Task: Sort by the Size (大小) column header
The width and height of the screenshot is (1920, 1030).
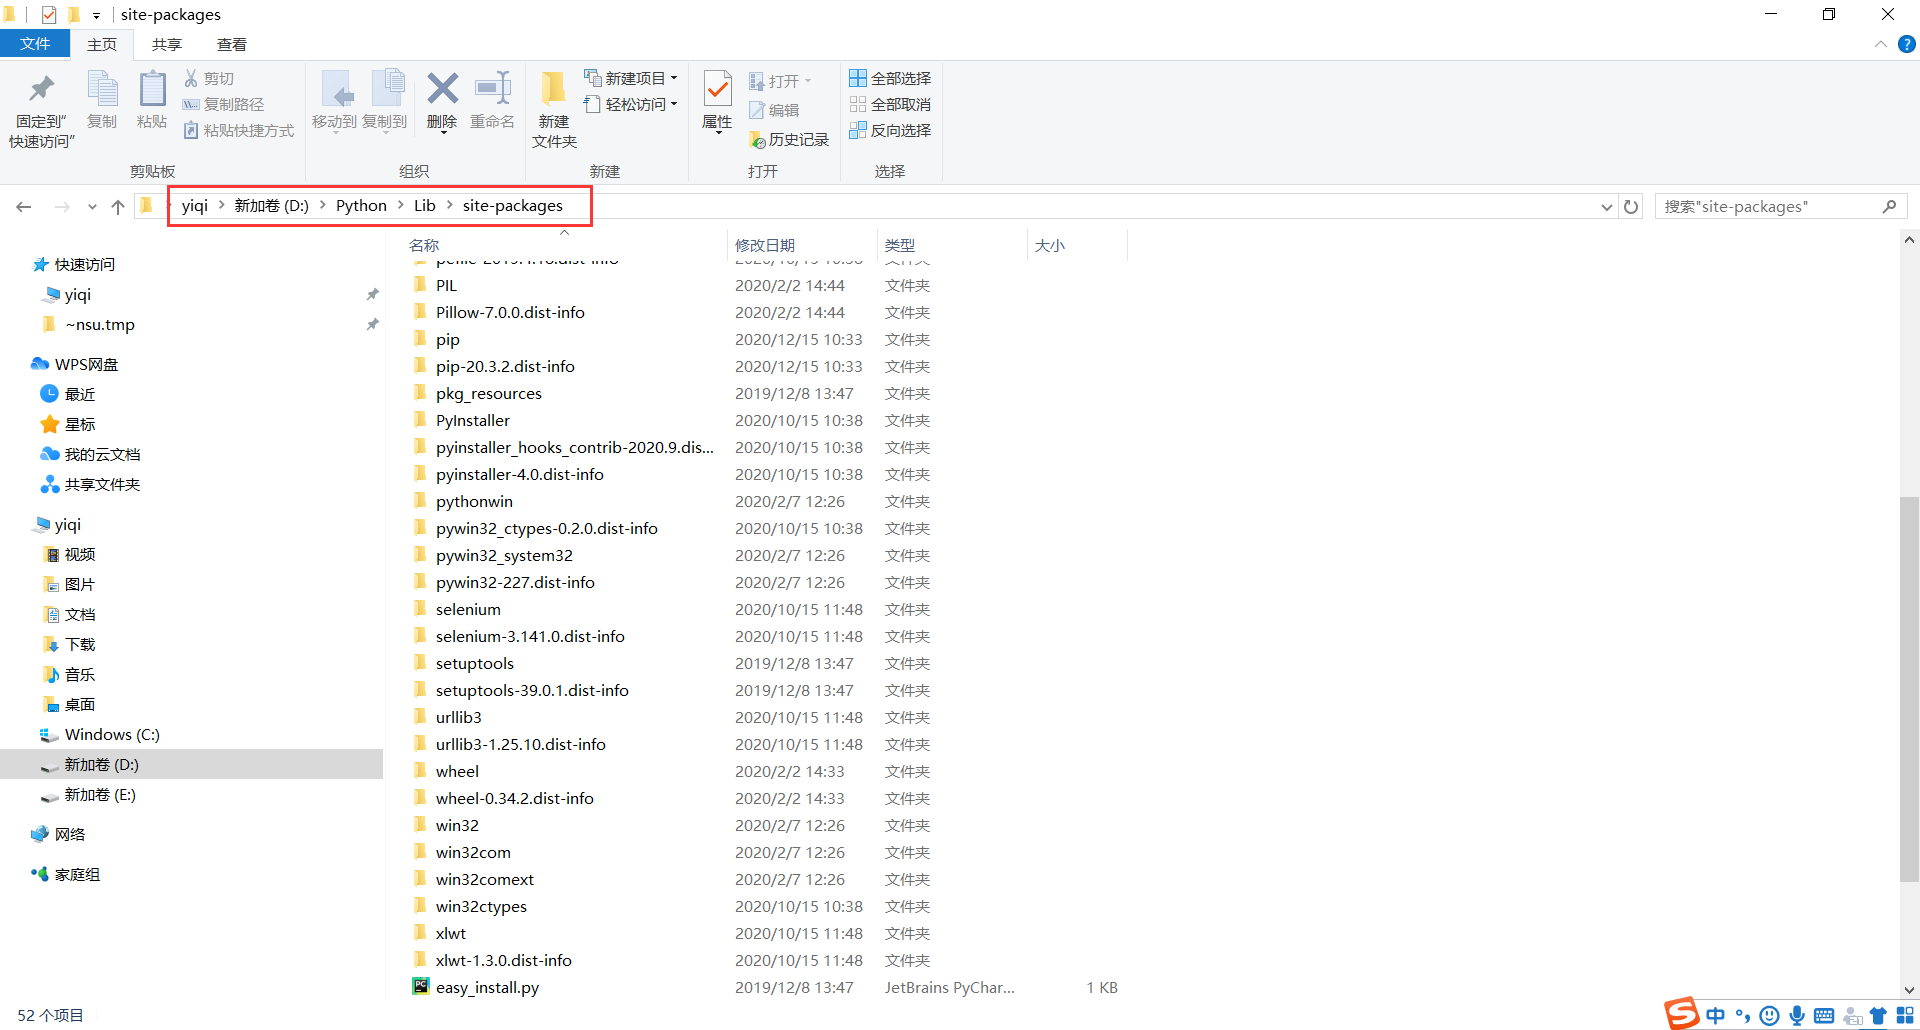Action: (1050, 245)
